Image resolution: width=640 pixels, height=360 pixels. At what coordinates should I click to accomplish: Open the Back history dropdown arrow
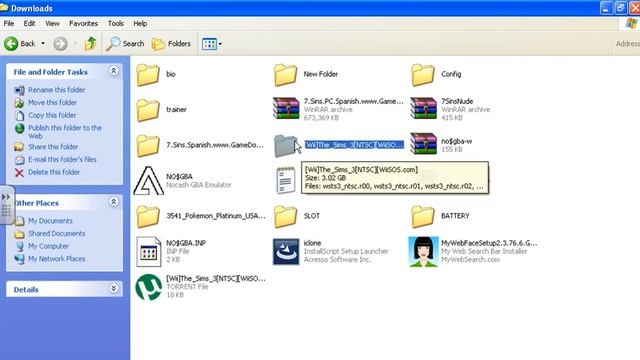coord(43,43)
